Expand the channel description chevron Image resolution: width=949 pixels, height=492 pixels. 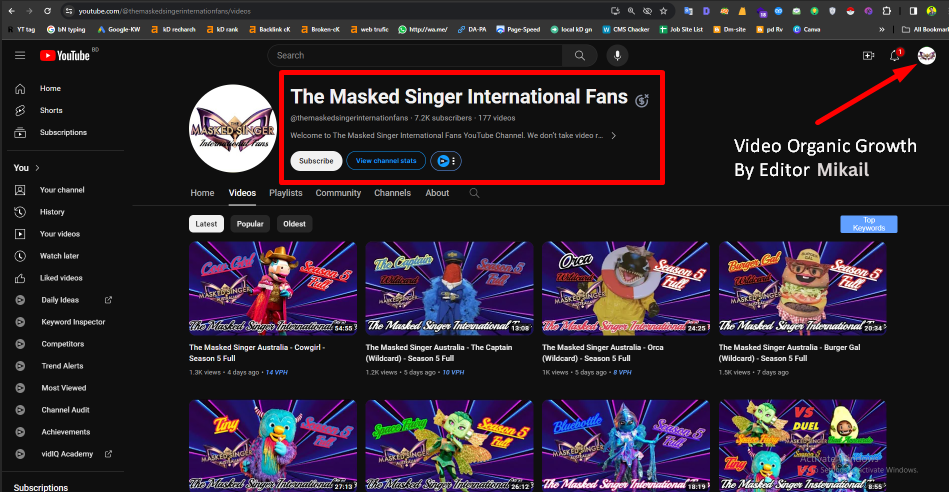tap(613, 135)
